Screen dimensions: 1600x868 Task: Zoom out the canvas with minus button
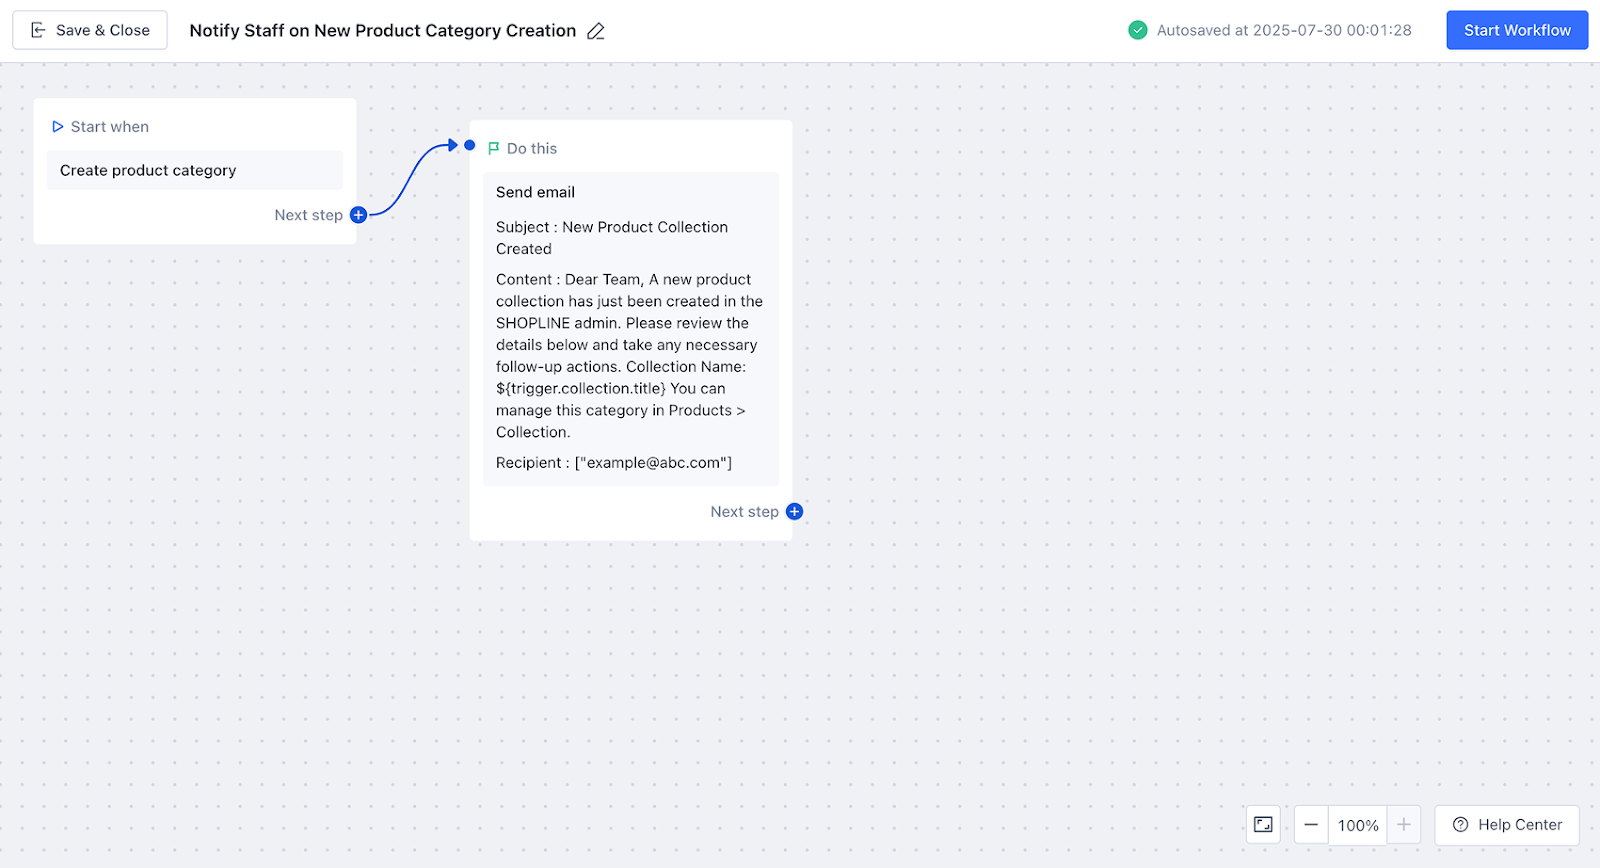point(1311,825)
